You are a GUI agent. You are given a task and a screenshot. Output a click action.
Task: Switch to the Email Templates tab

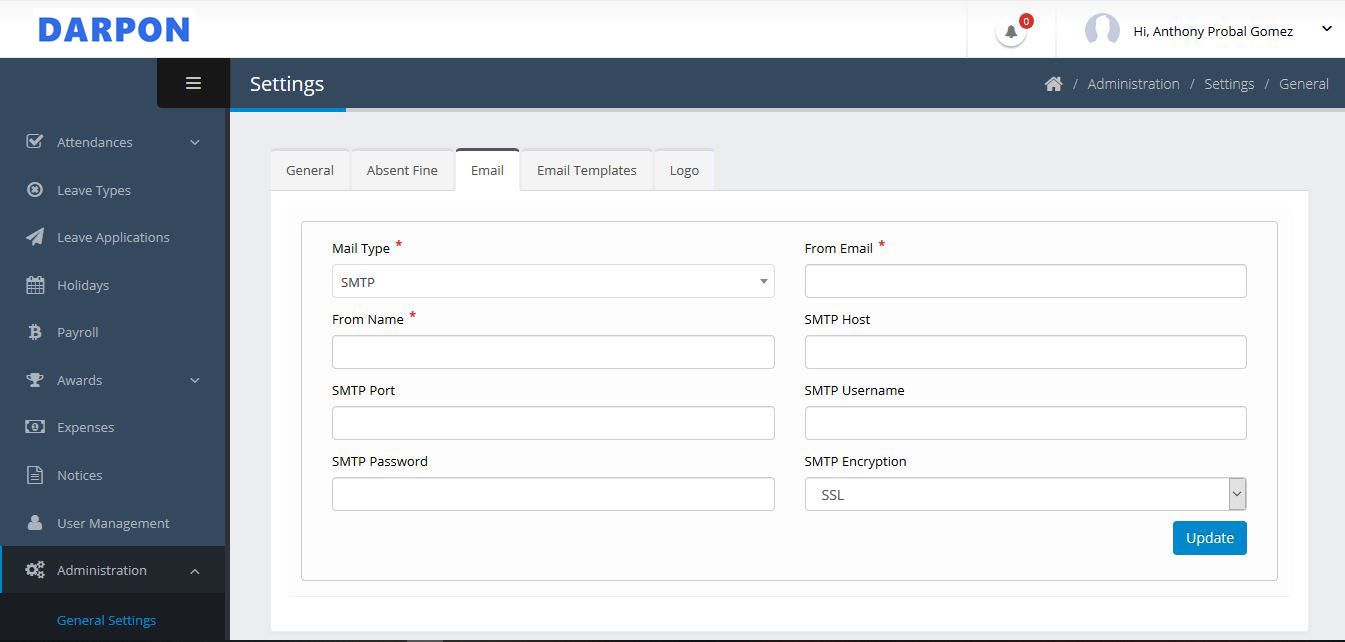click(x=586, y=170)
